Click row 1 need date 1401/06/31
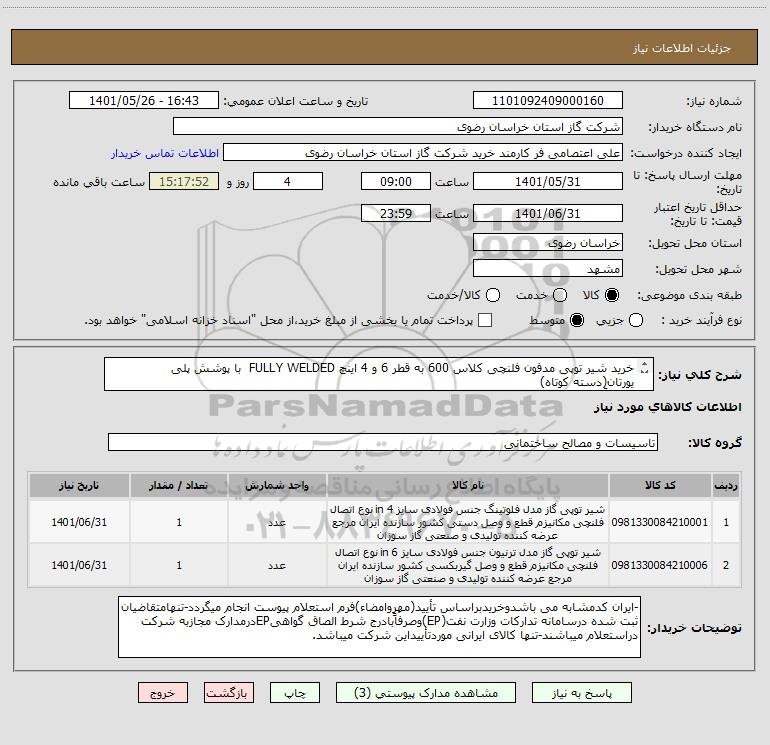The height and width of the screenshot is (745, 770). tap(79, 522)
